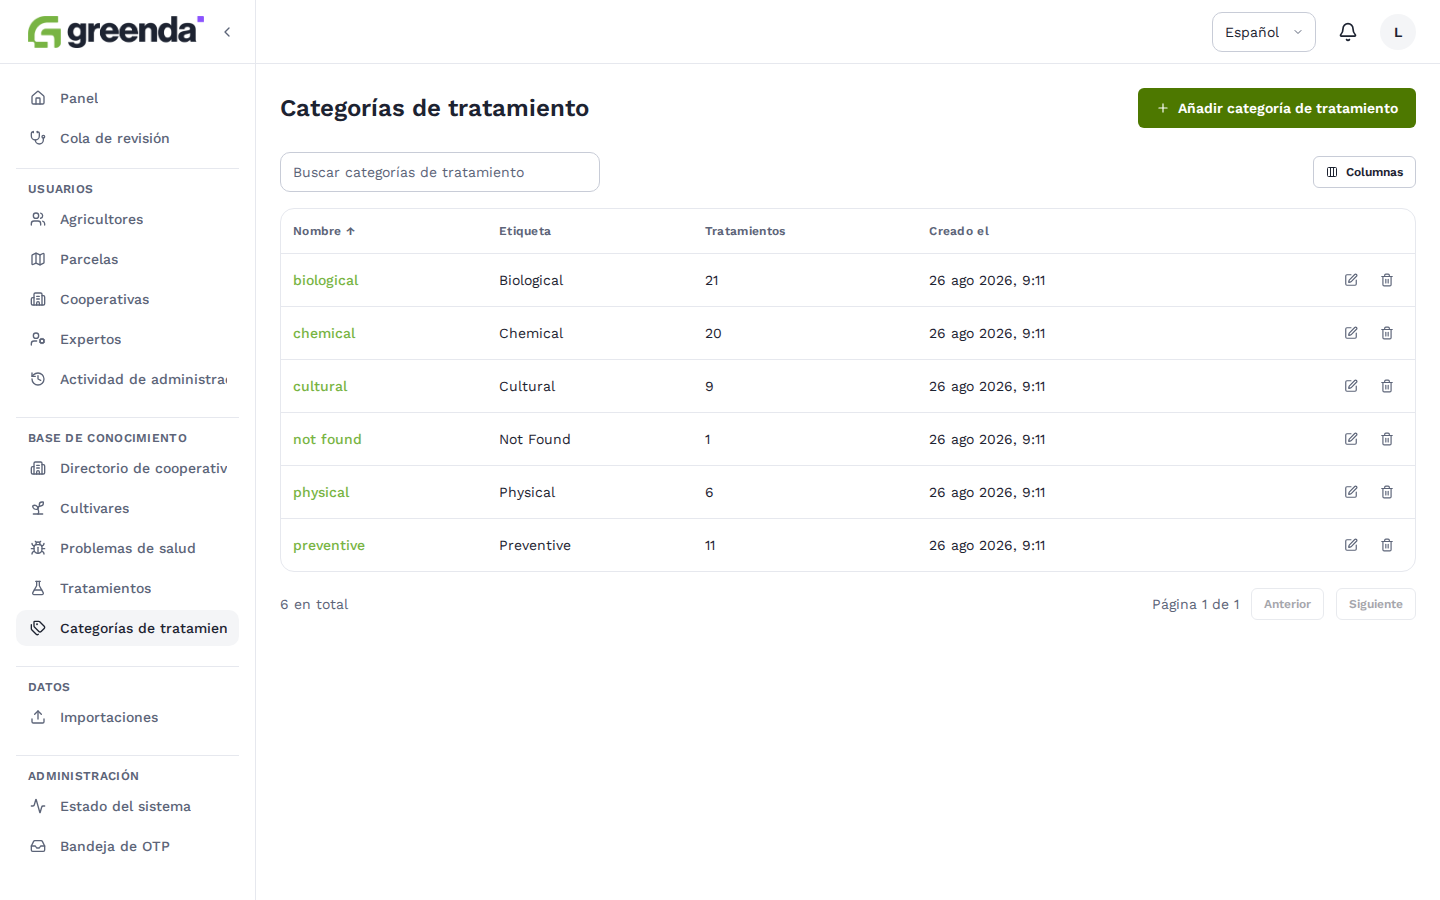Select Categorías de tratamiento sidebar item

click(127, 628)
